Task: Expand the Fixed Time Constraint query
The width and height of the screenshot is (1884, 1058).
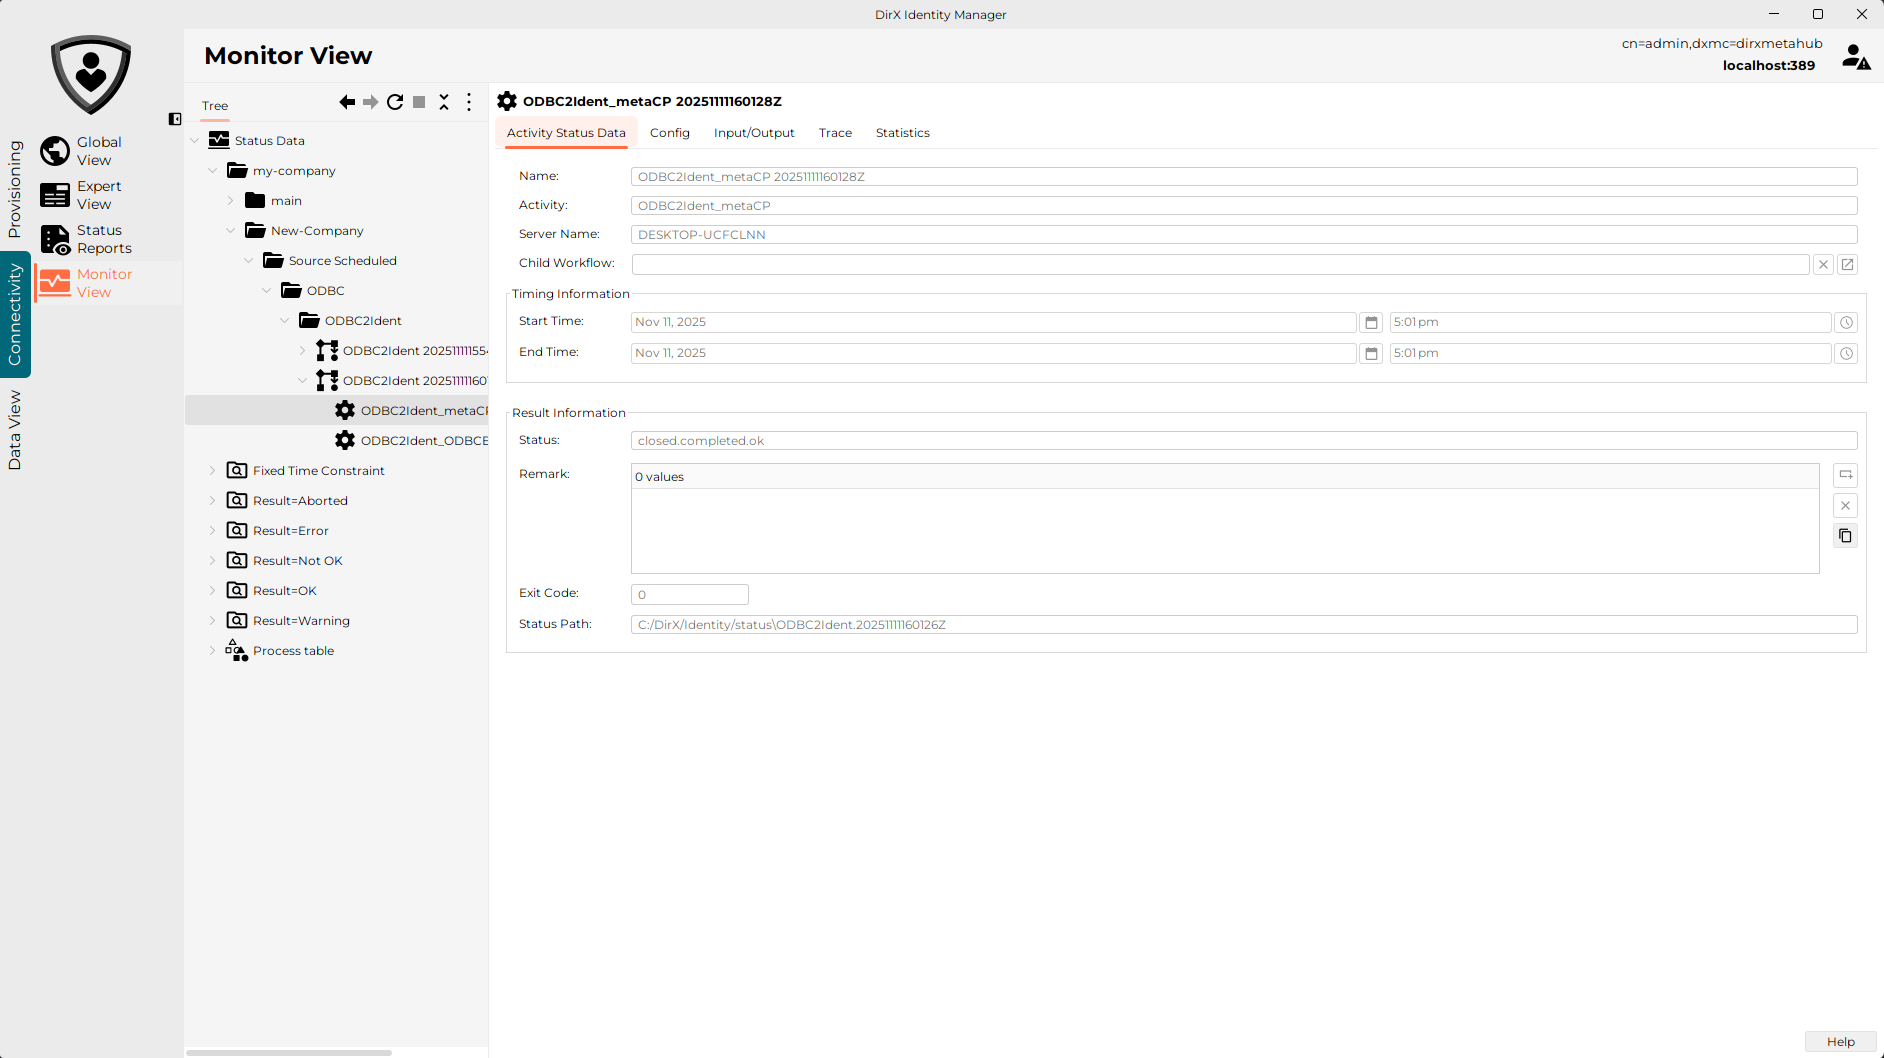Action: coord(212,471)
